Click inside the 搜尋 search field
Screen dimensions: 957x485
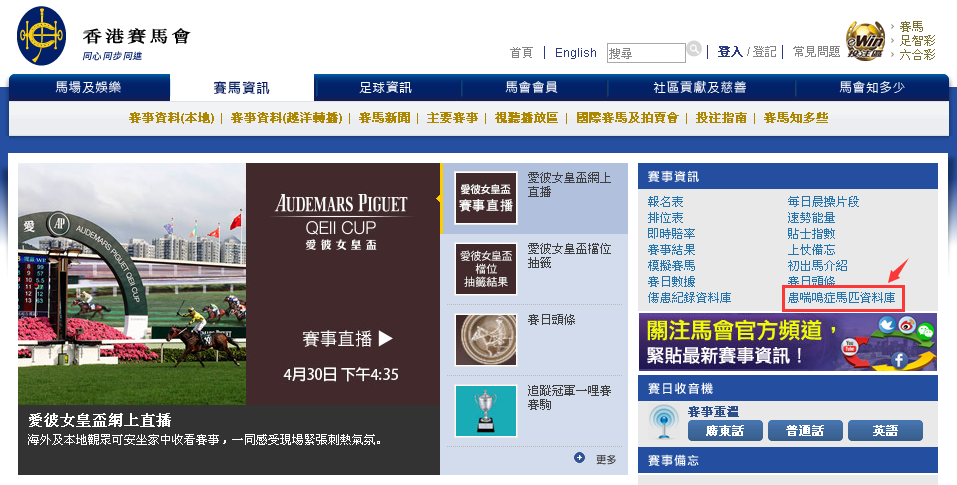(x=646, y=53)
